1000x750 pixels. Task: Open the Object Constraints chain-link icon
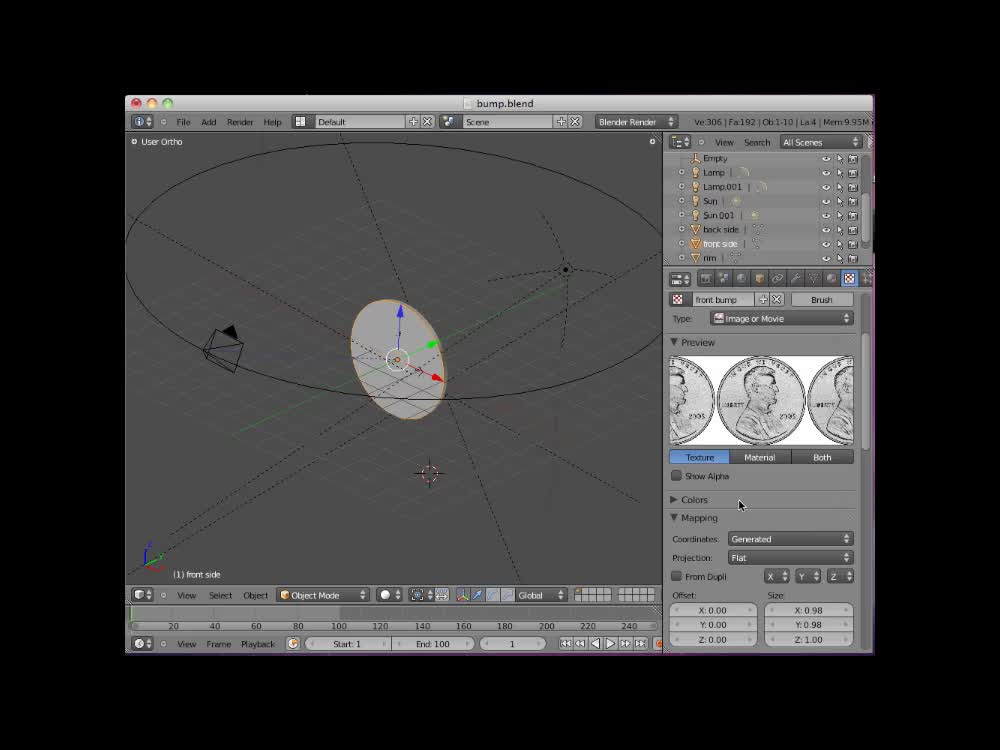(777, 279)
